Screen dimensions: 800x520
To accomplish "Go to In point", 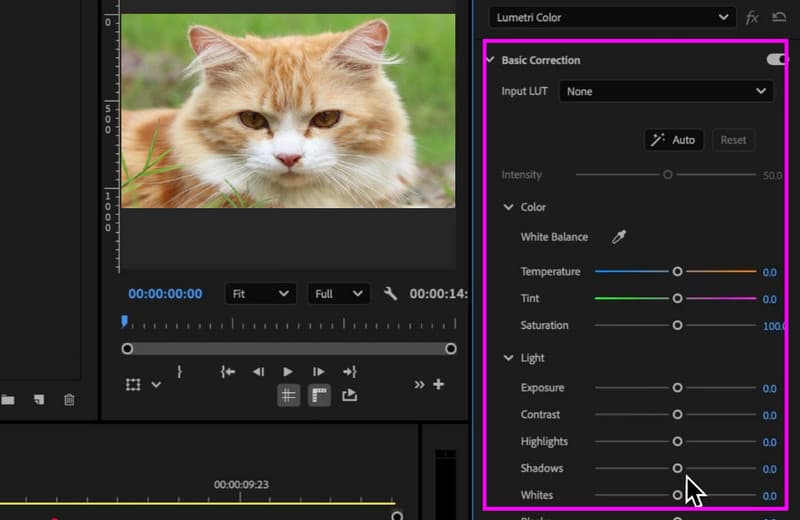I will coord(228,372).
